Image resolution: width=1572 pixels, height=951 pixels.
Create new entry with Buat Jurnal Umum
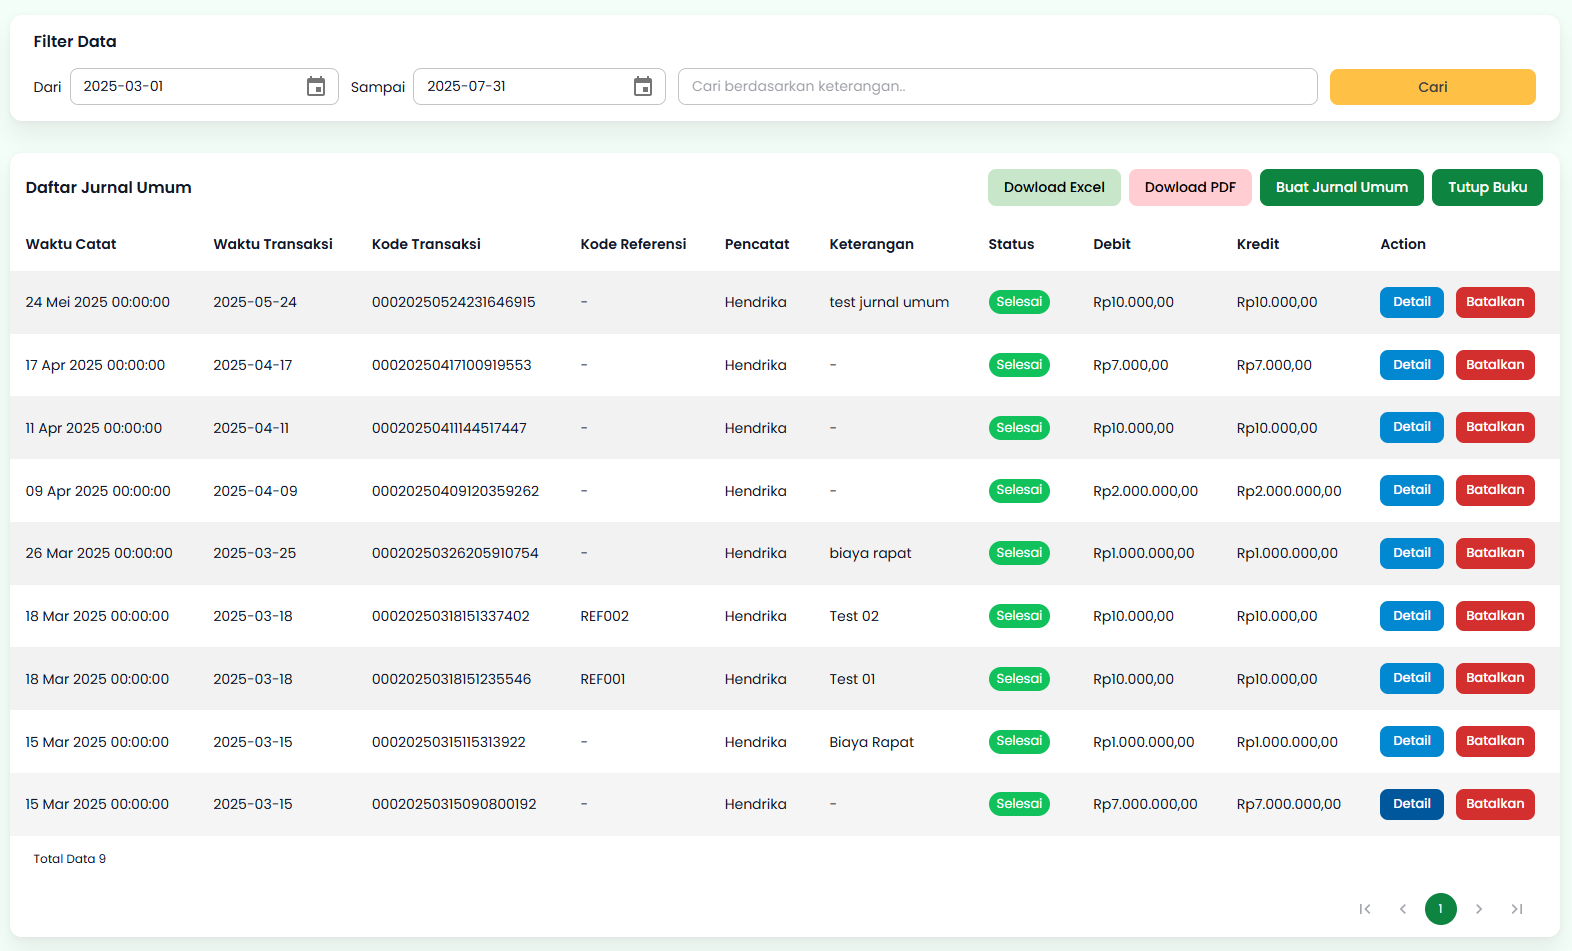[1341, 188]
